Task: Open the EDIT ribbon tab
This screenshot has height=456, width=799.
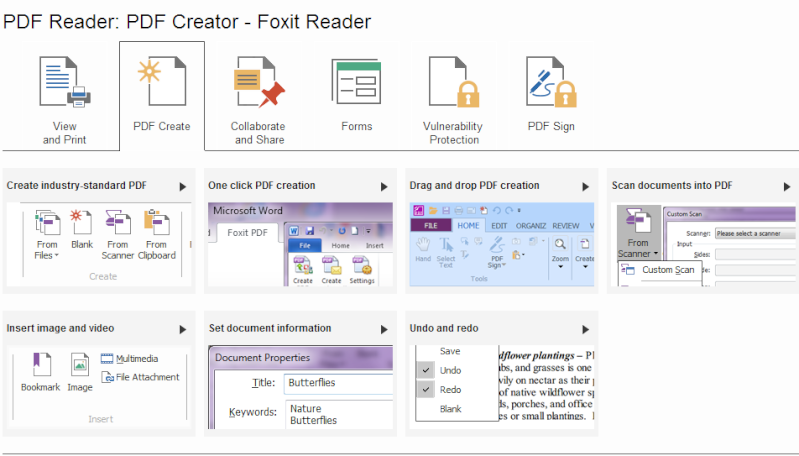Action: [499, 226]
